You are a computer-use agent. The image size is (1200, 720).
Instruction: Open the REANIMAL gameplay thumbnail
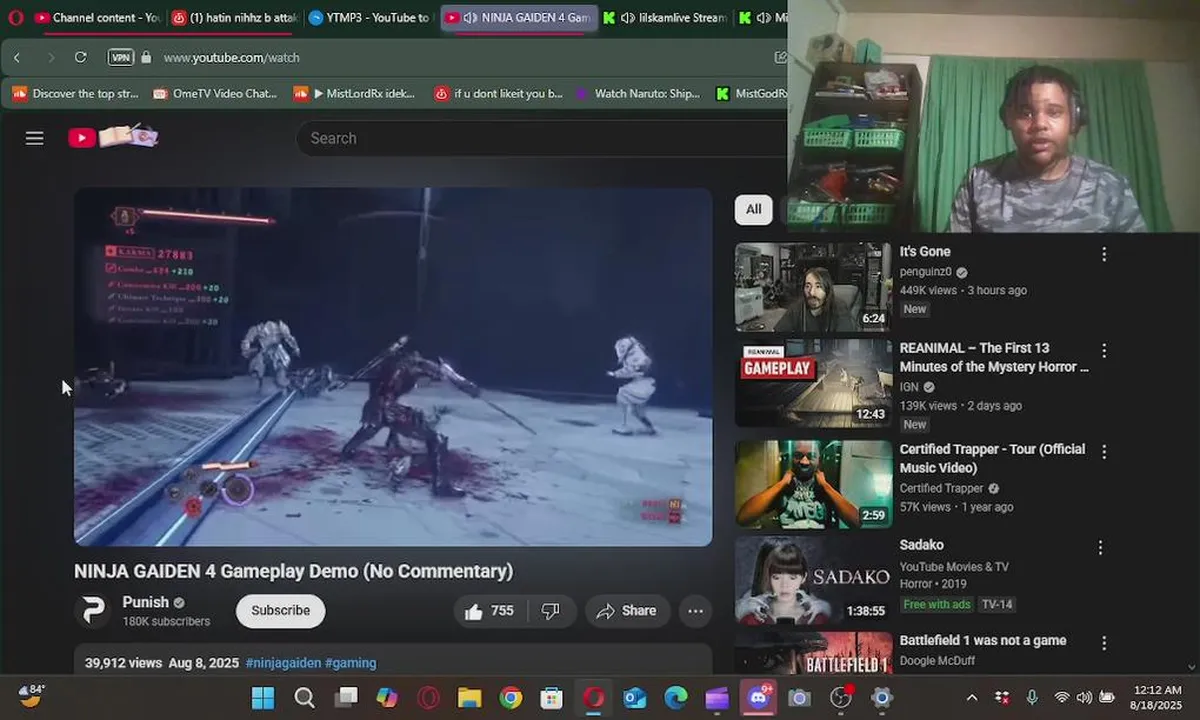point(813,383)
